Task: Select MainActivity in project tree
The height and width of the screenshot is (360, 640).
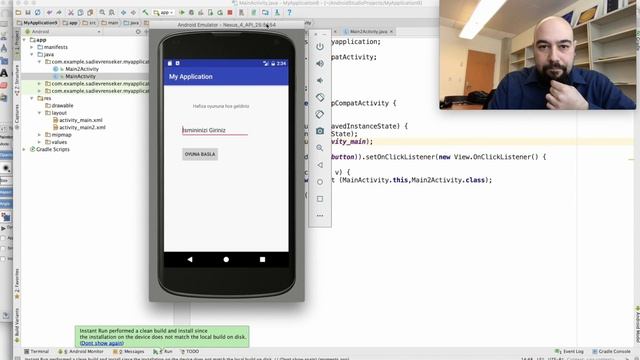Action: [80, 76]
